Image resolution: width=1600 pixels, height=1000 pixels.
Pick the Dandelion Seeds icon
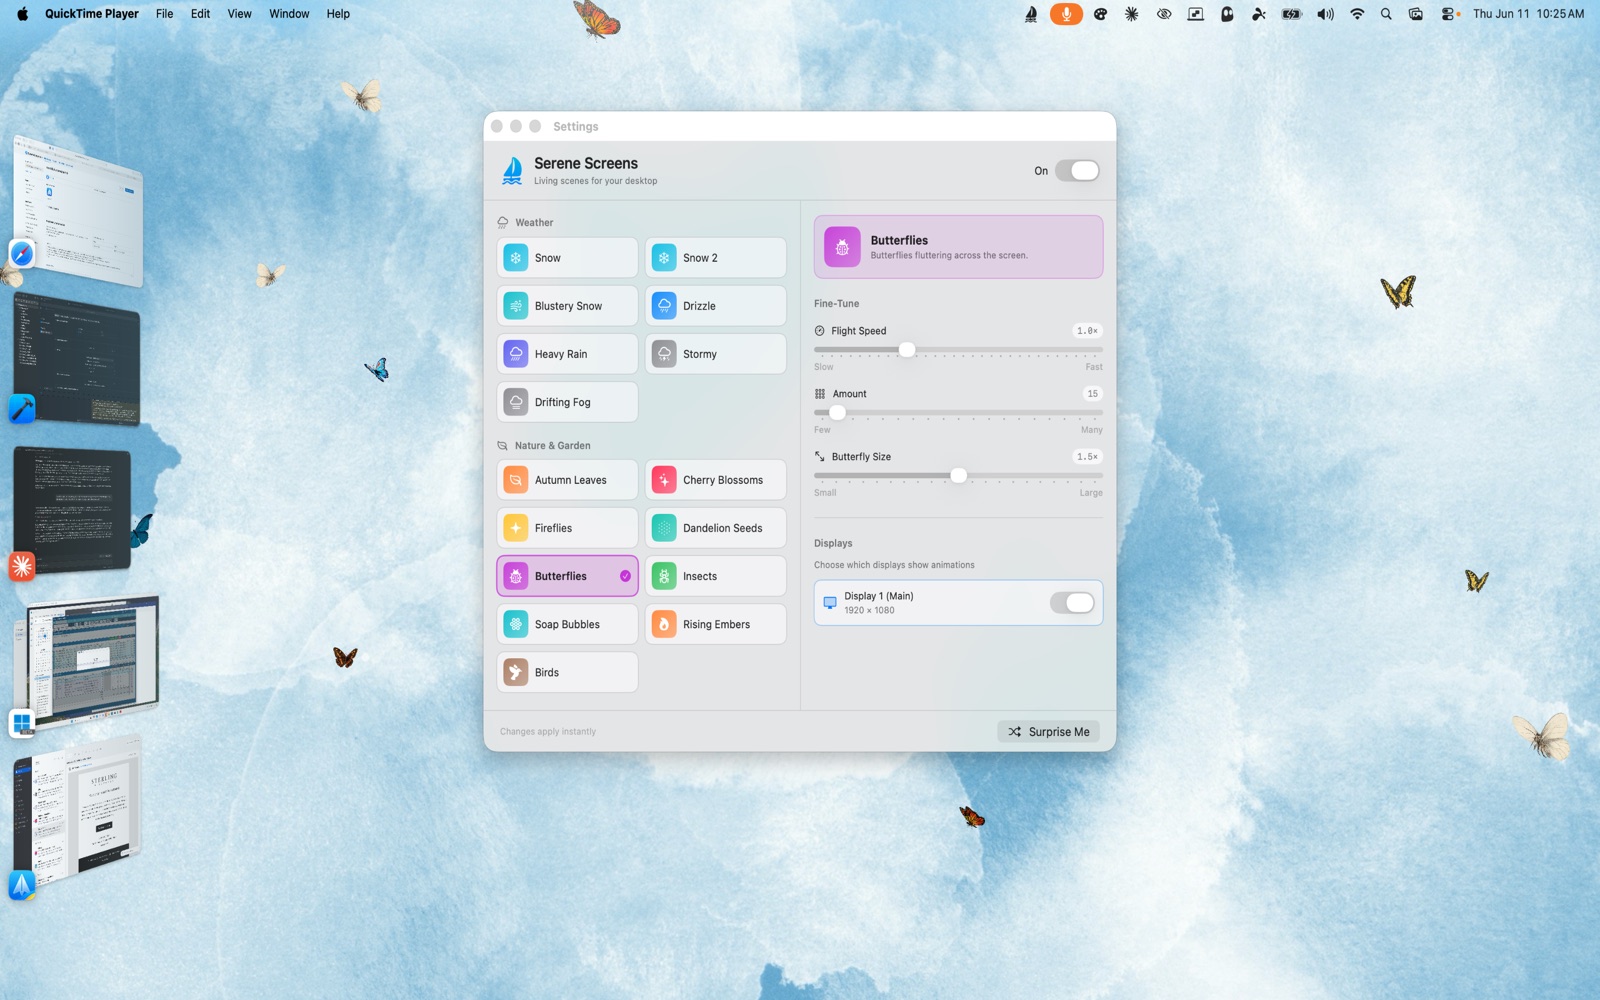coord(664,528)
